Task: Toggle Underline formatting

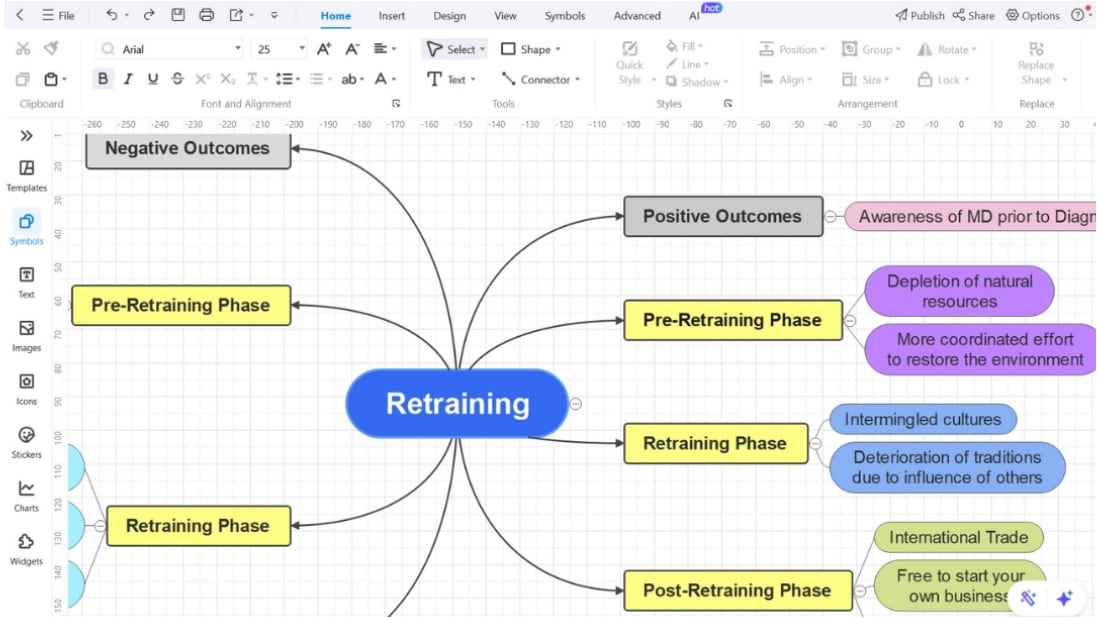Action: point(153,79)
